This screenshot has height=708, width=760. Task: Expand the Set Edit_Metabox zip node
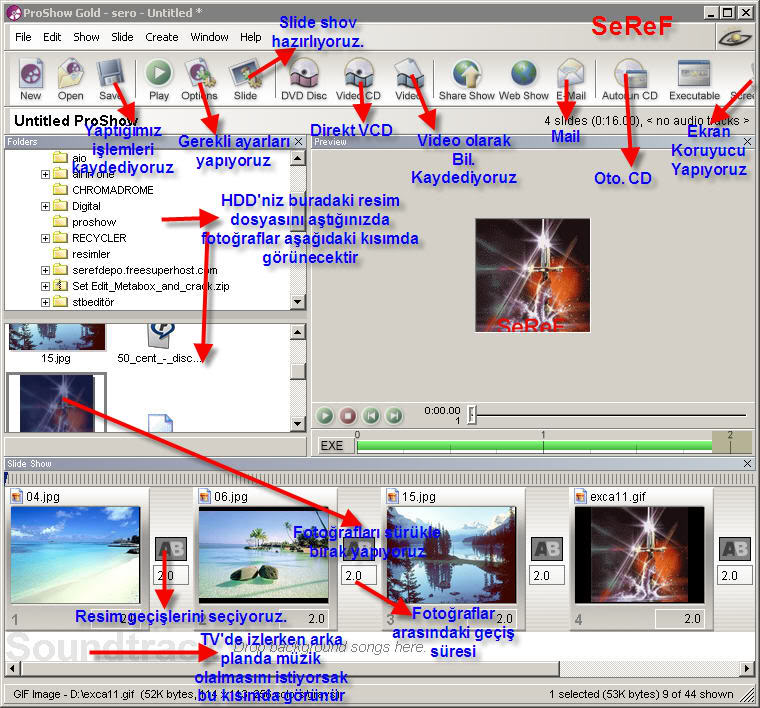[x=45, y=286]
